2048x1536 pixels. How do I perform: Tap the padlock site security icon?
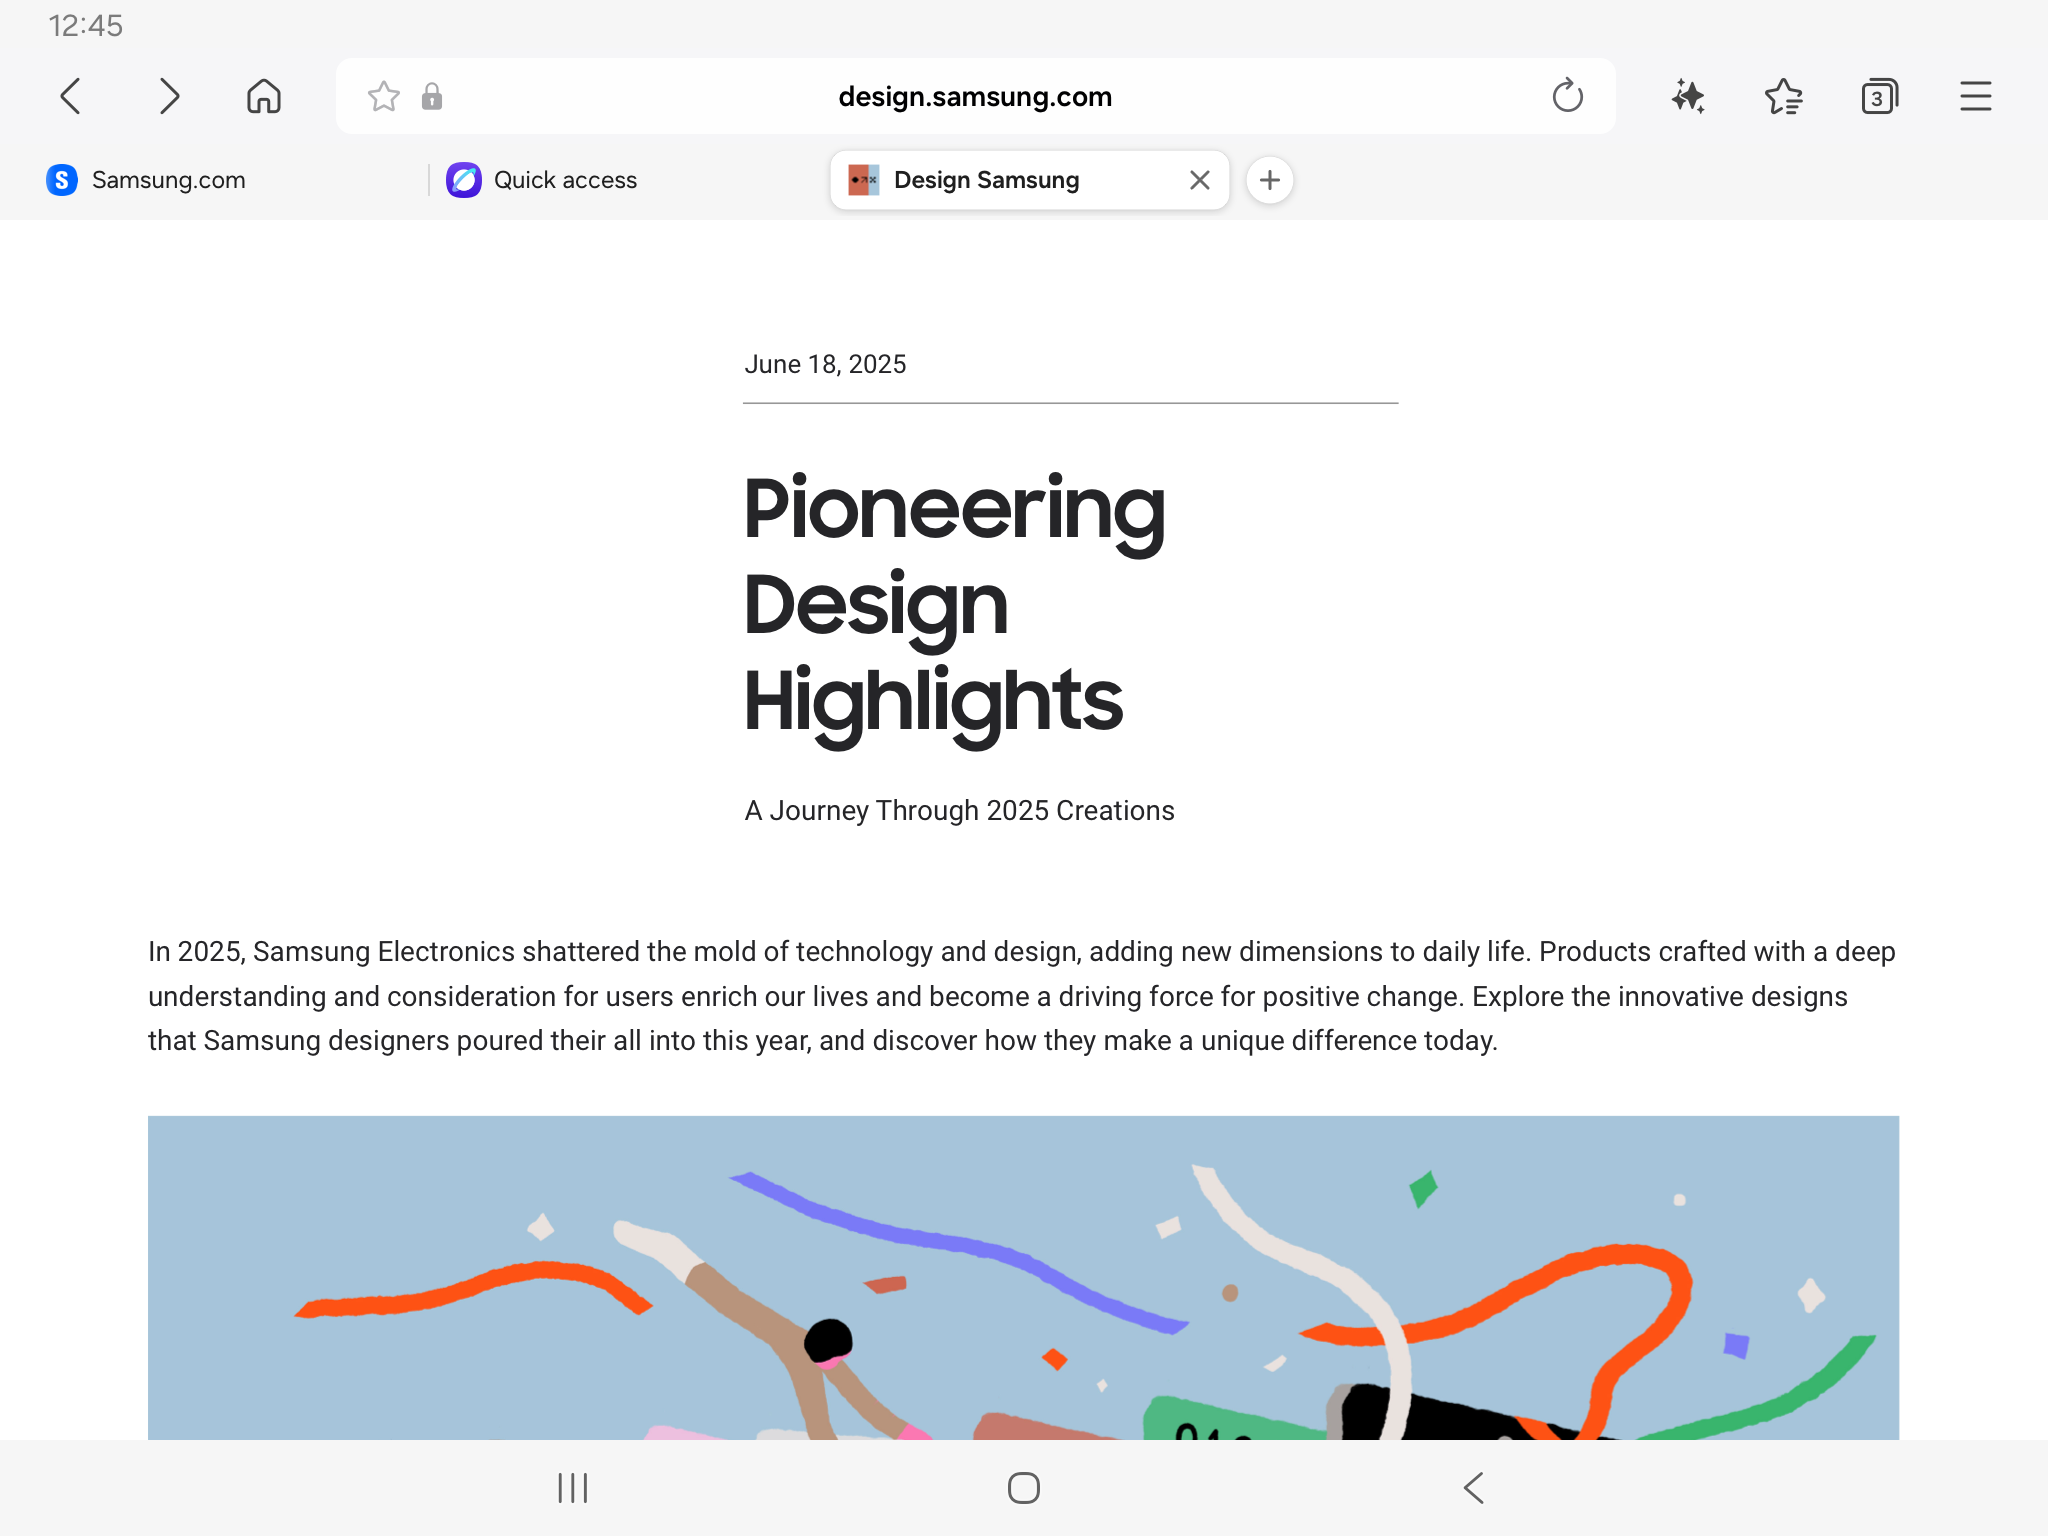[x=432, y=97]
